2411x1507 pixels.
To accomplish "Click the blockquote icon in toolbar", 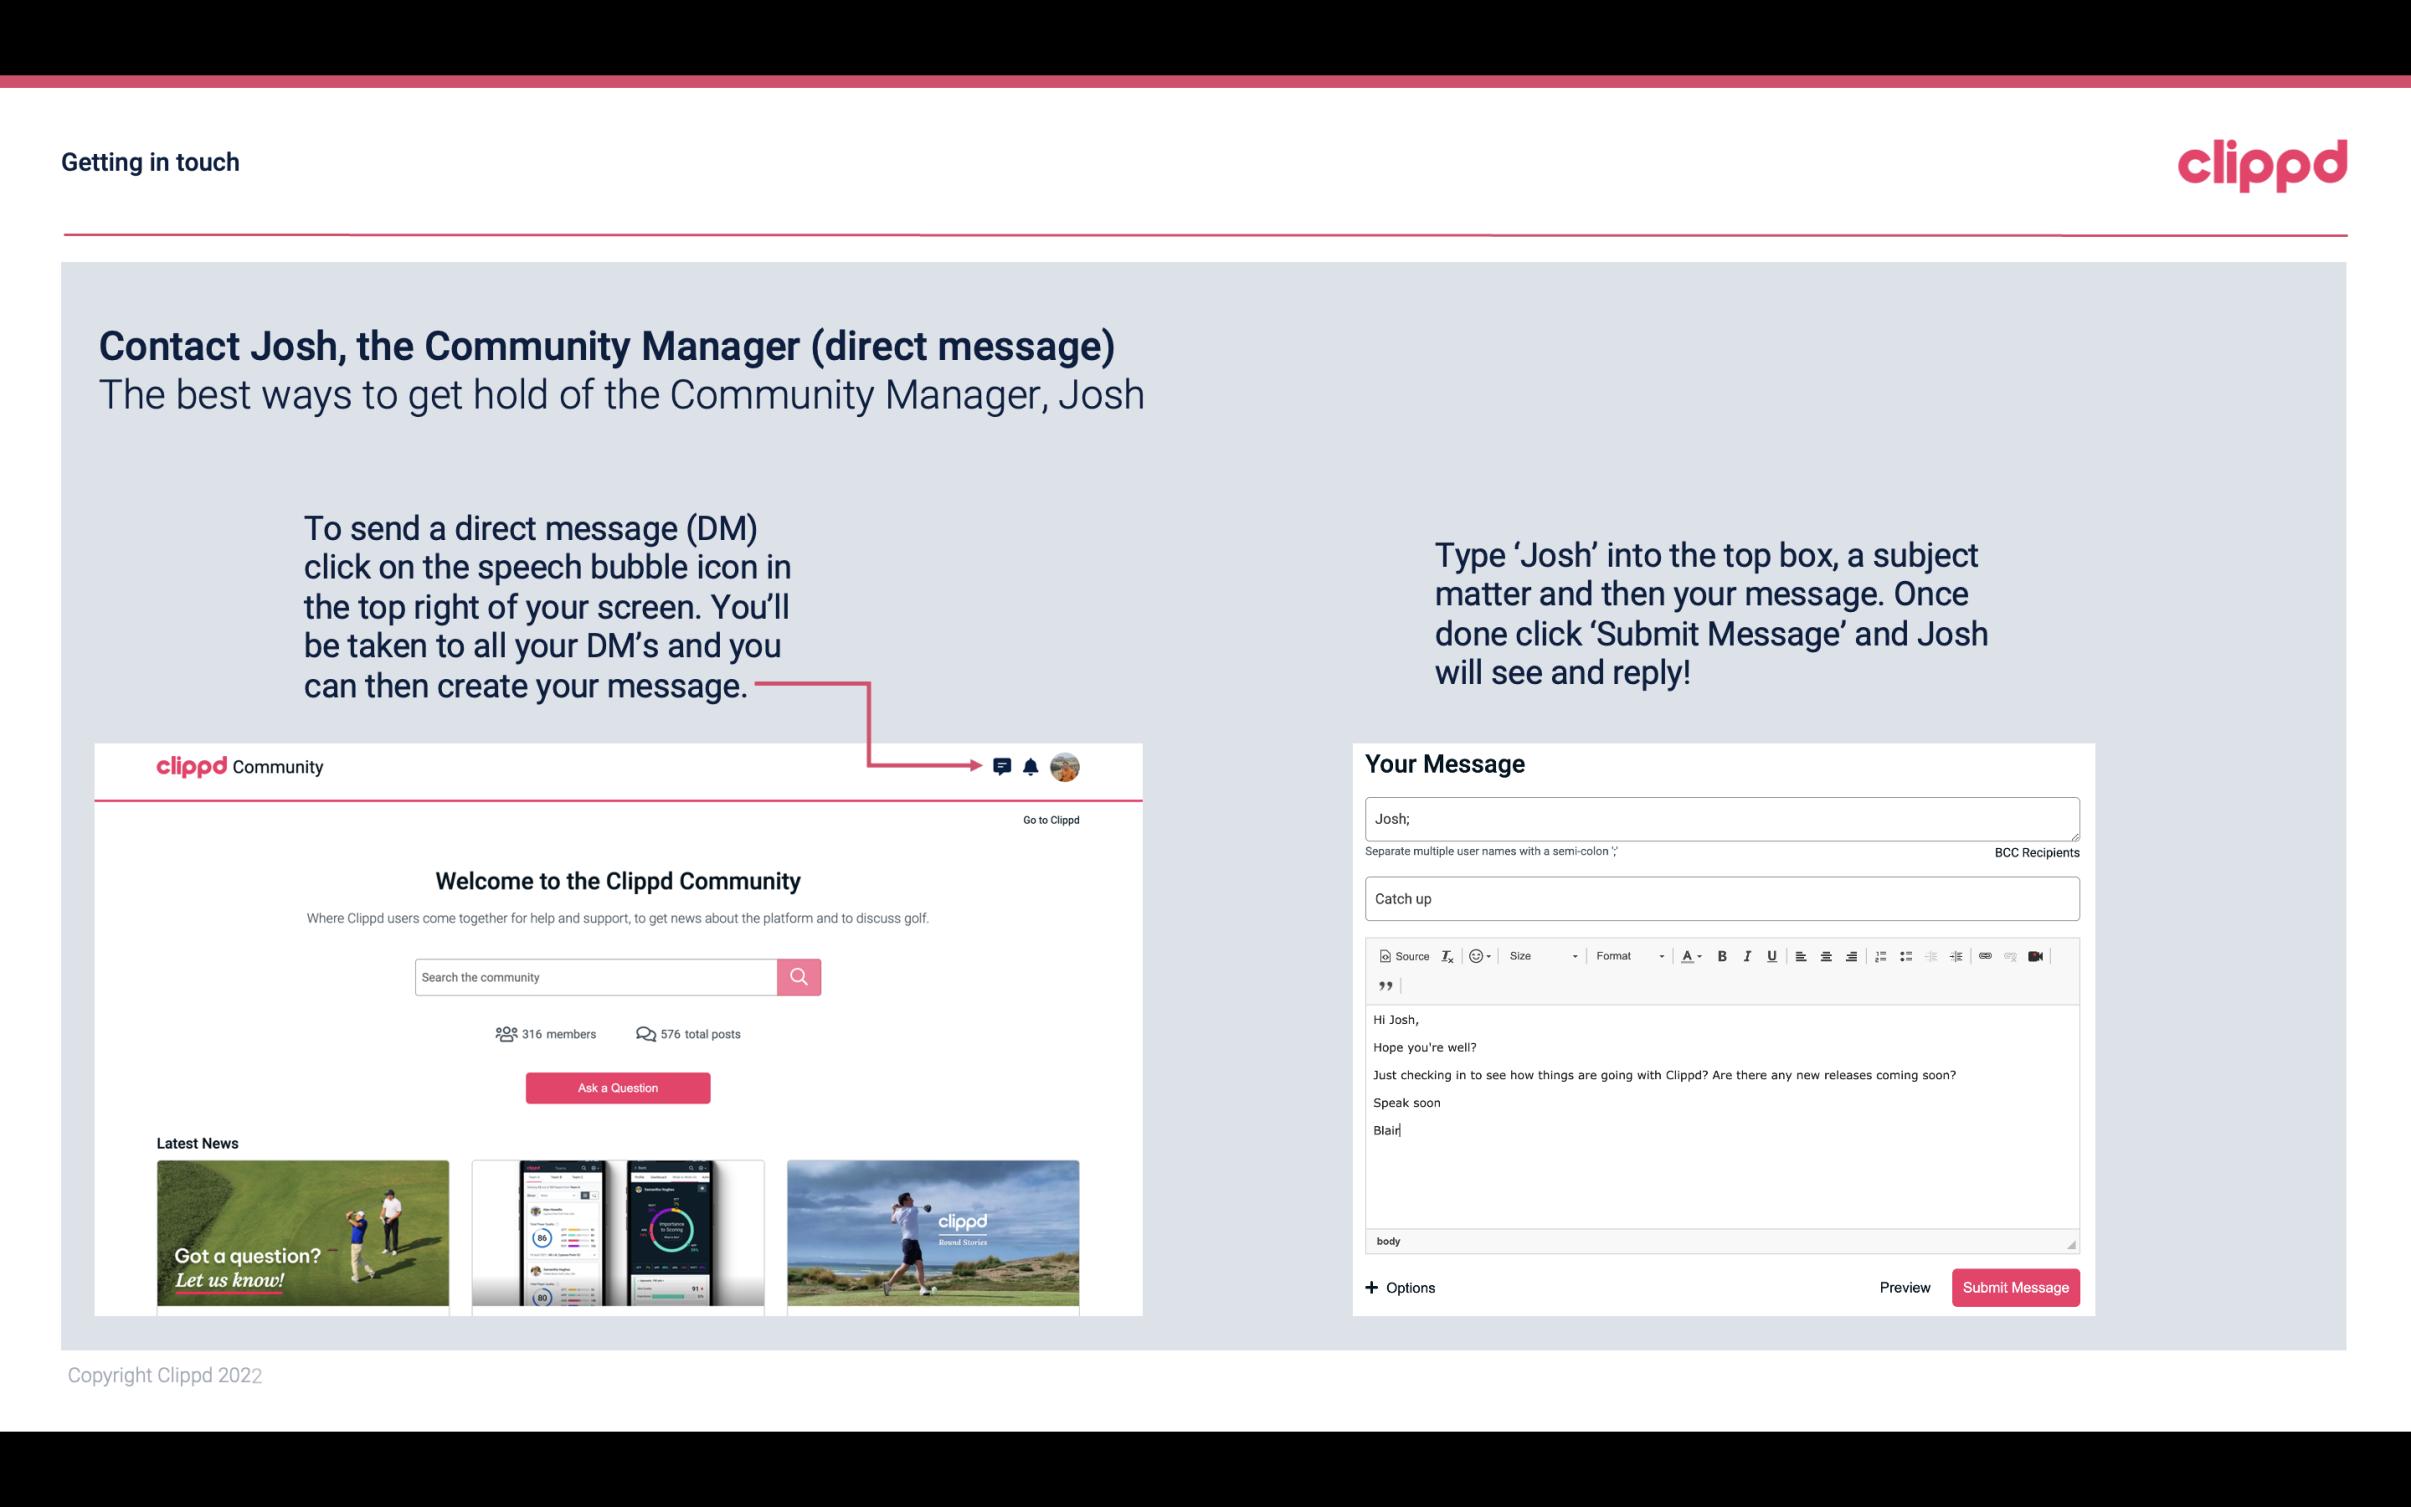I will pos(1383,986).
